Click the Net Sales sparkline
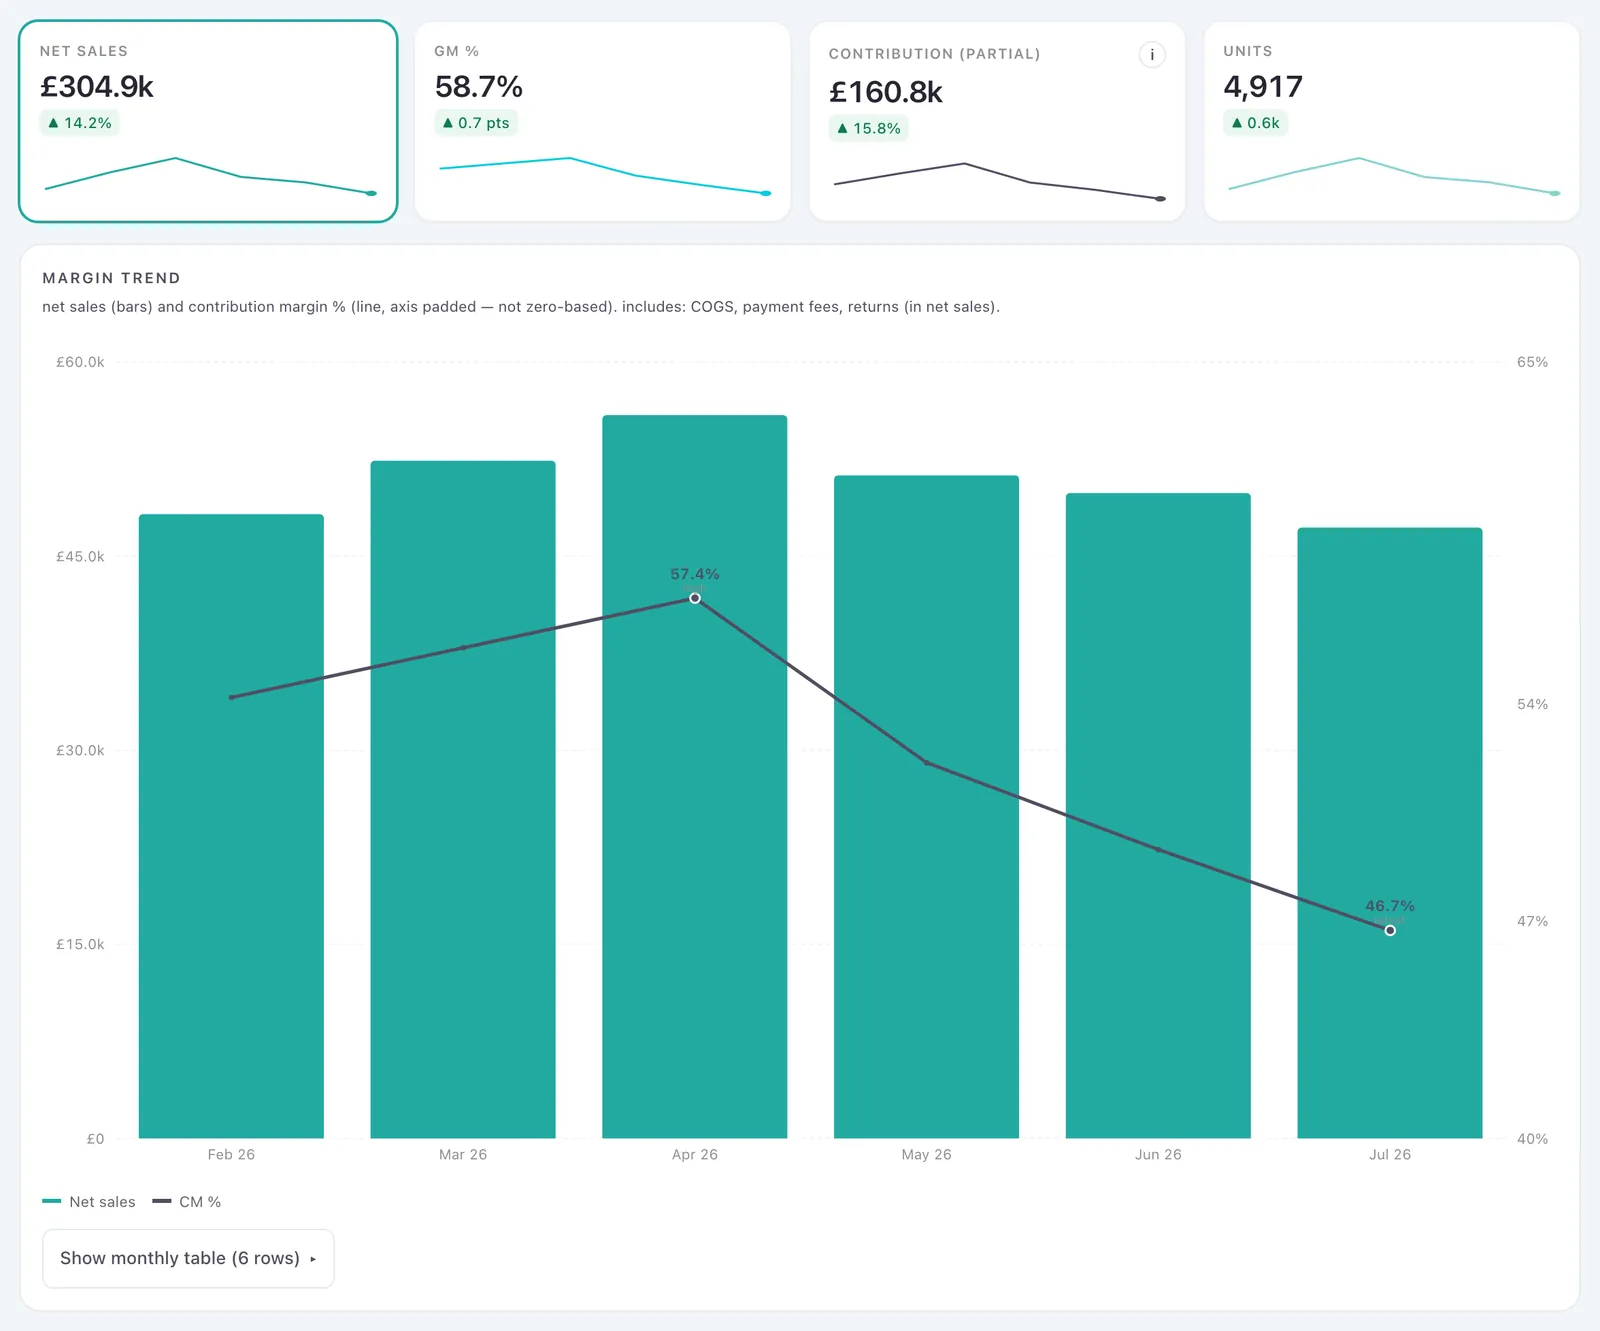1600x1331 pixels. (x=210, y=176)
